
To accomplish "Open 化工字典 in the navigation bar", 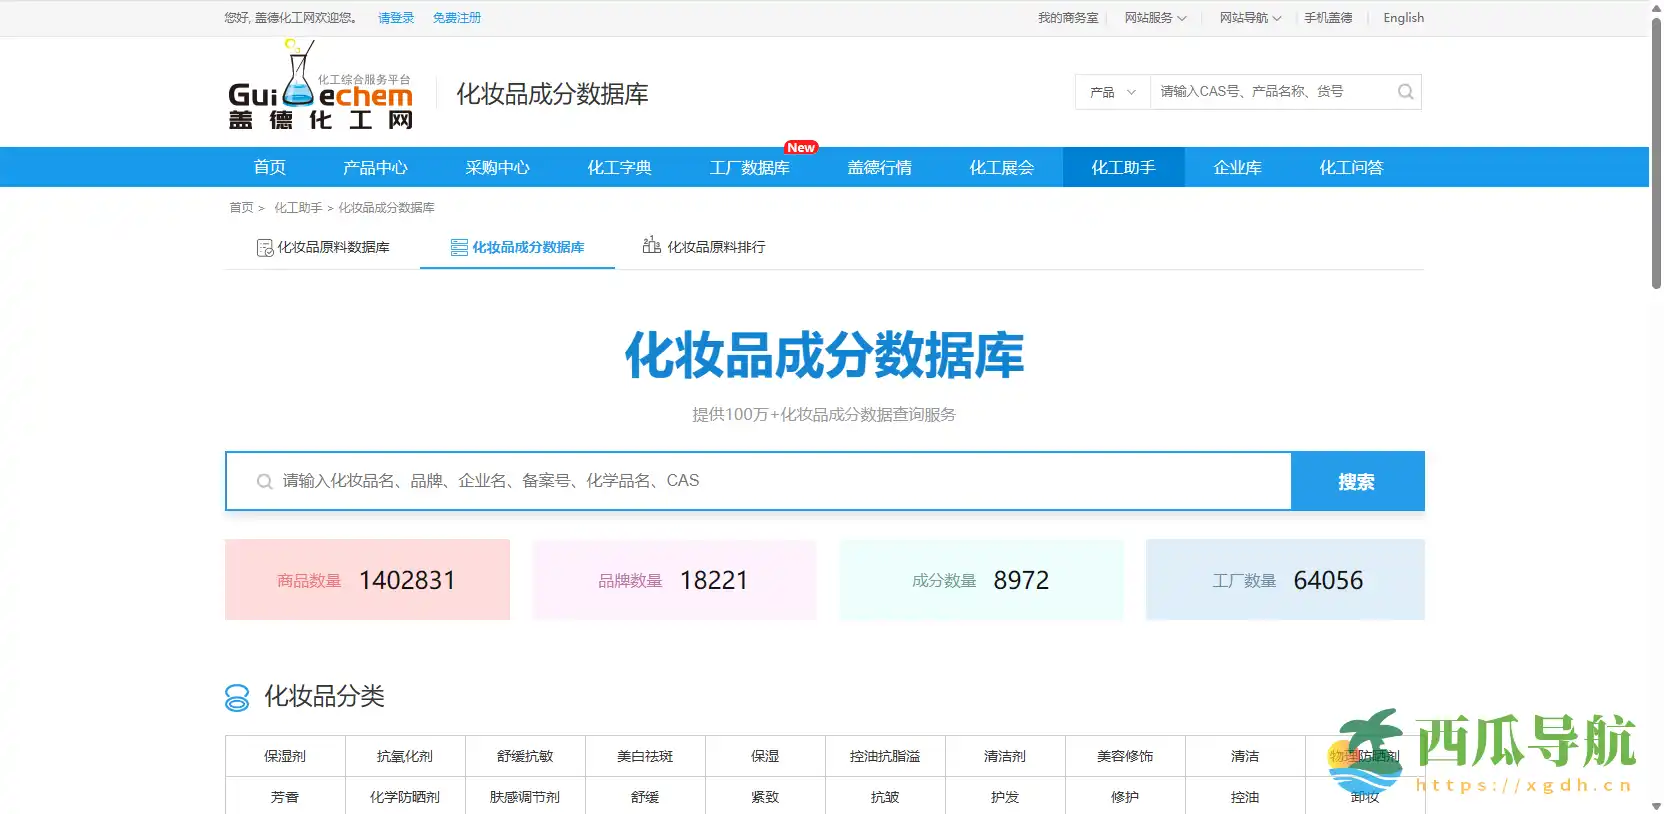I will point(619,168).
